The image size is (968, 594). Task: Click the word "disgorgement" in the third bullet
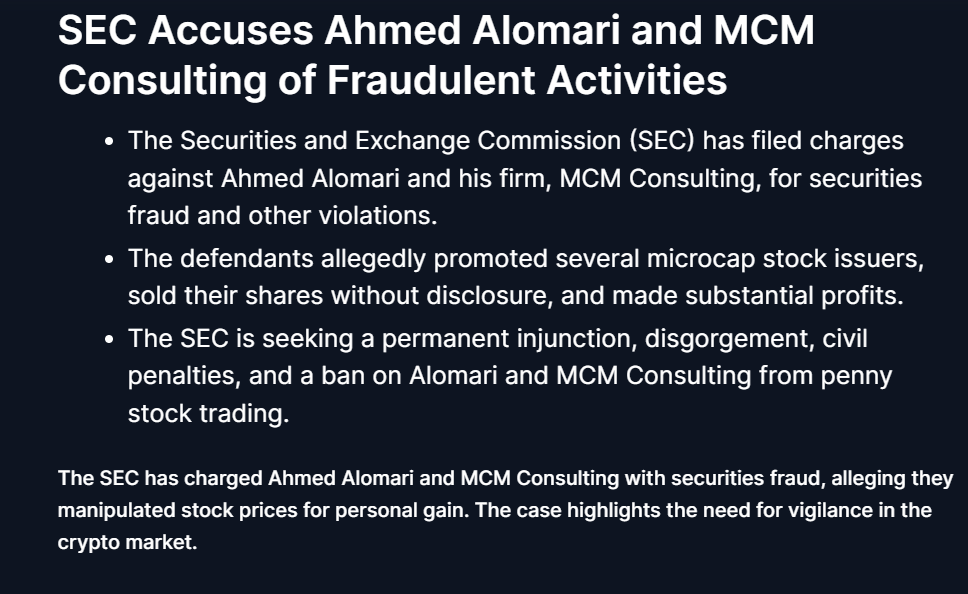coord(724,338)
